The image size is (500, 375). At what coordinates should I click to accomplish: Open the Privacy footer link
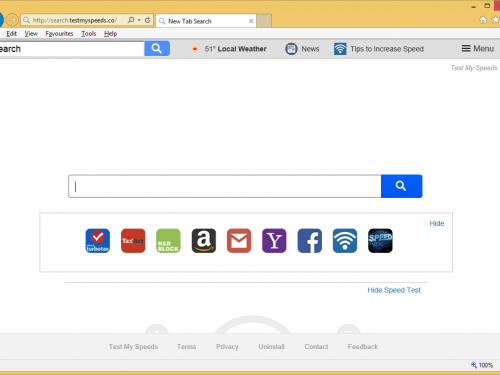(227, 347)
